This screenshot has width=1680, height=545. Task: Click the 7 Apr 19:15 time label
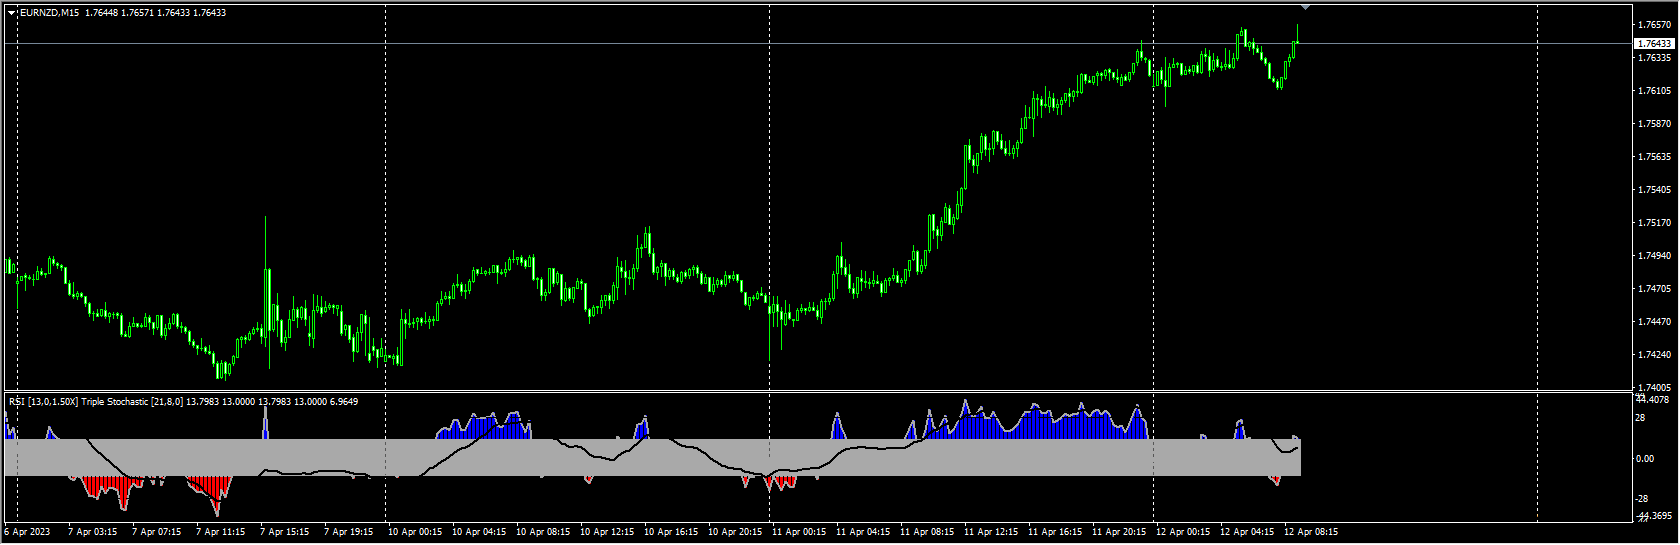(348, 532)
